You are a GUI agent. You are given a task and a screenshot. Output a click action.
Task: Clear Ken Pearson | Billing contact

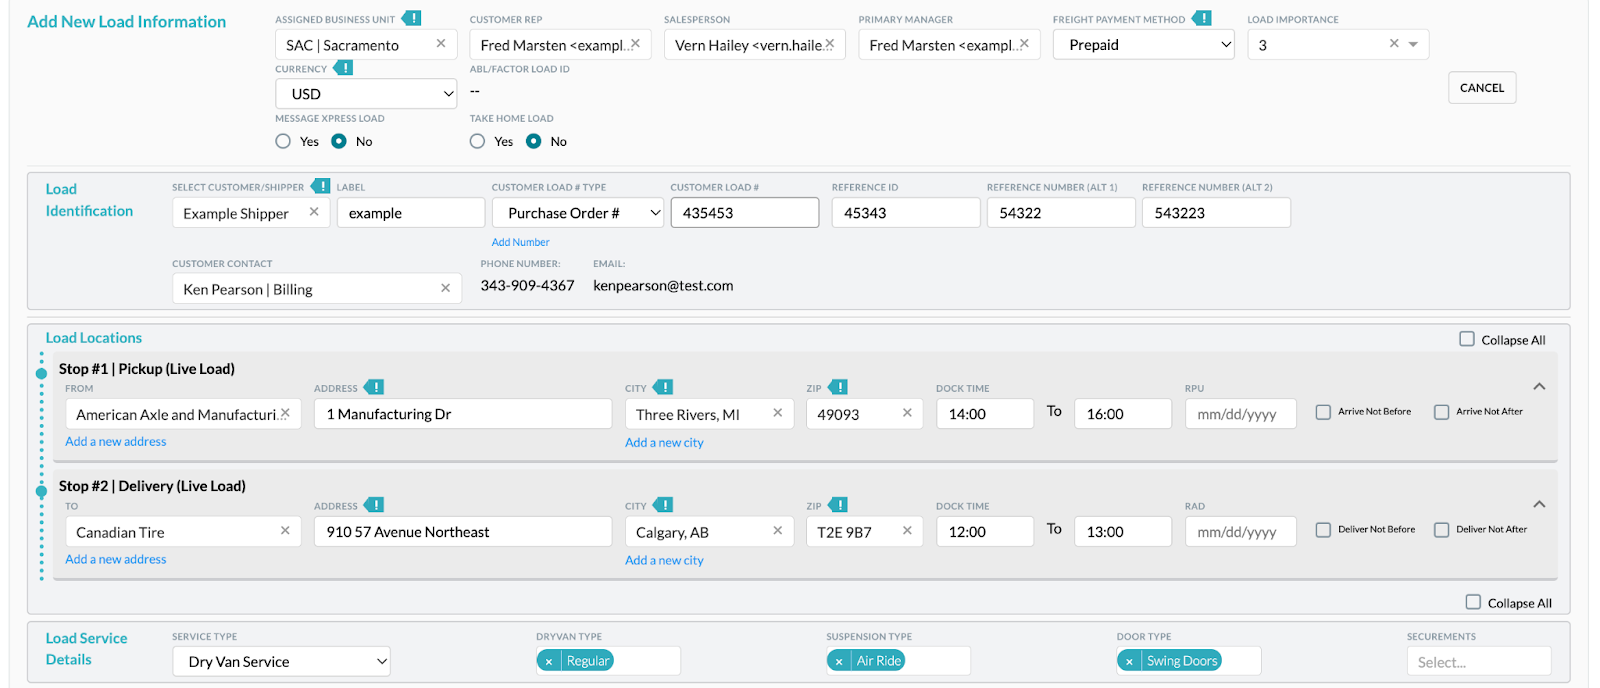(x=445, y=288)
